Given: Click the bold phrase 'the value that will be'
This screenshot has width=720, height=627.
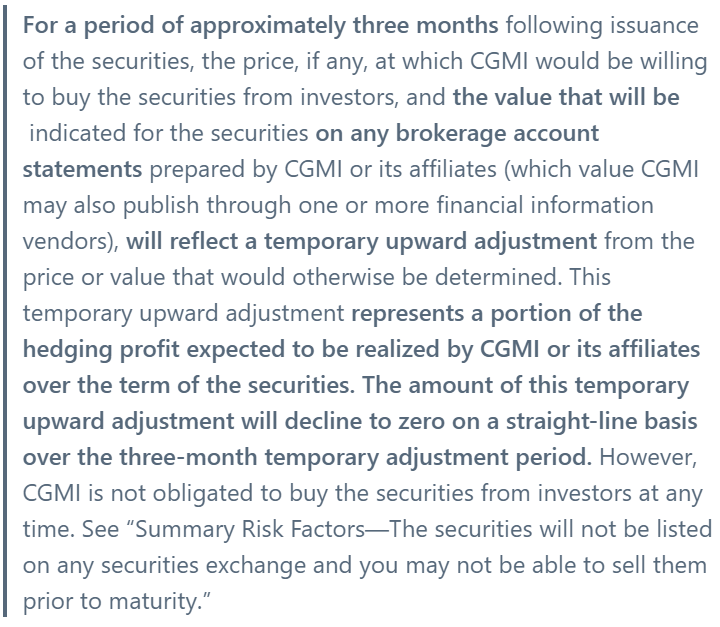Looking at the screenshot, I should click(566, 97).
